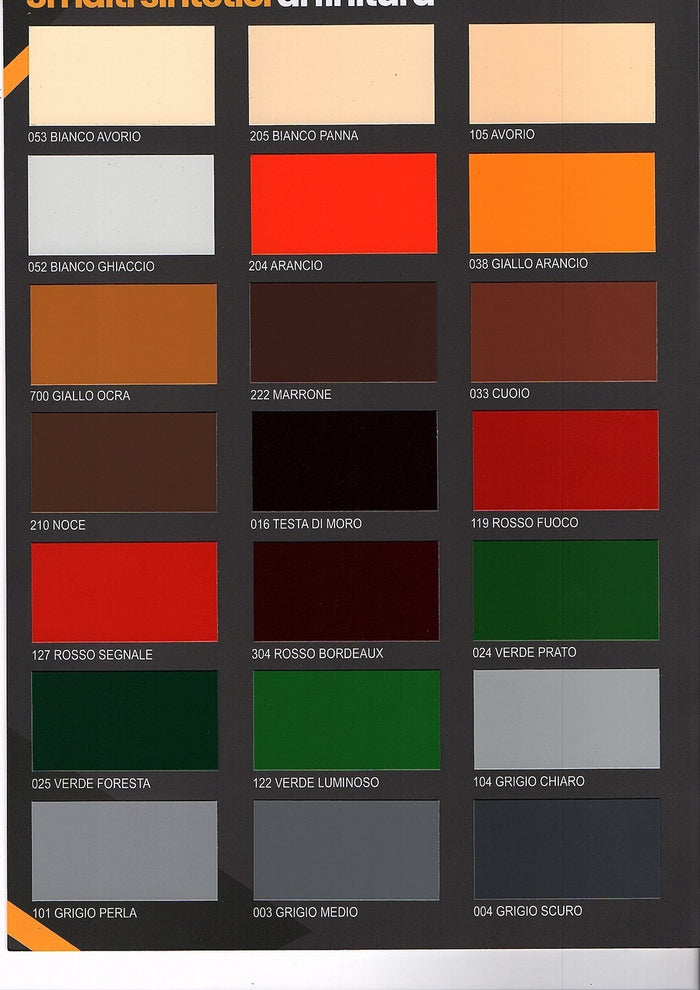700x990 pixels.
Task: Select the 222 Marrone brown swatch
Action: pos(343,332)
